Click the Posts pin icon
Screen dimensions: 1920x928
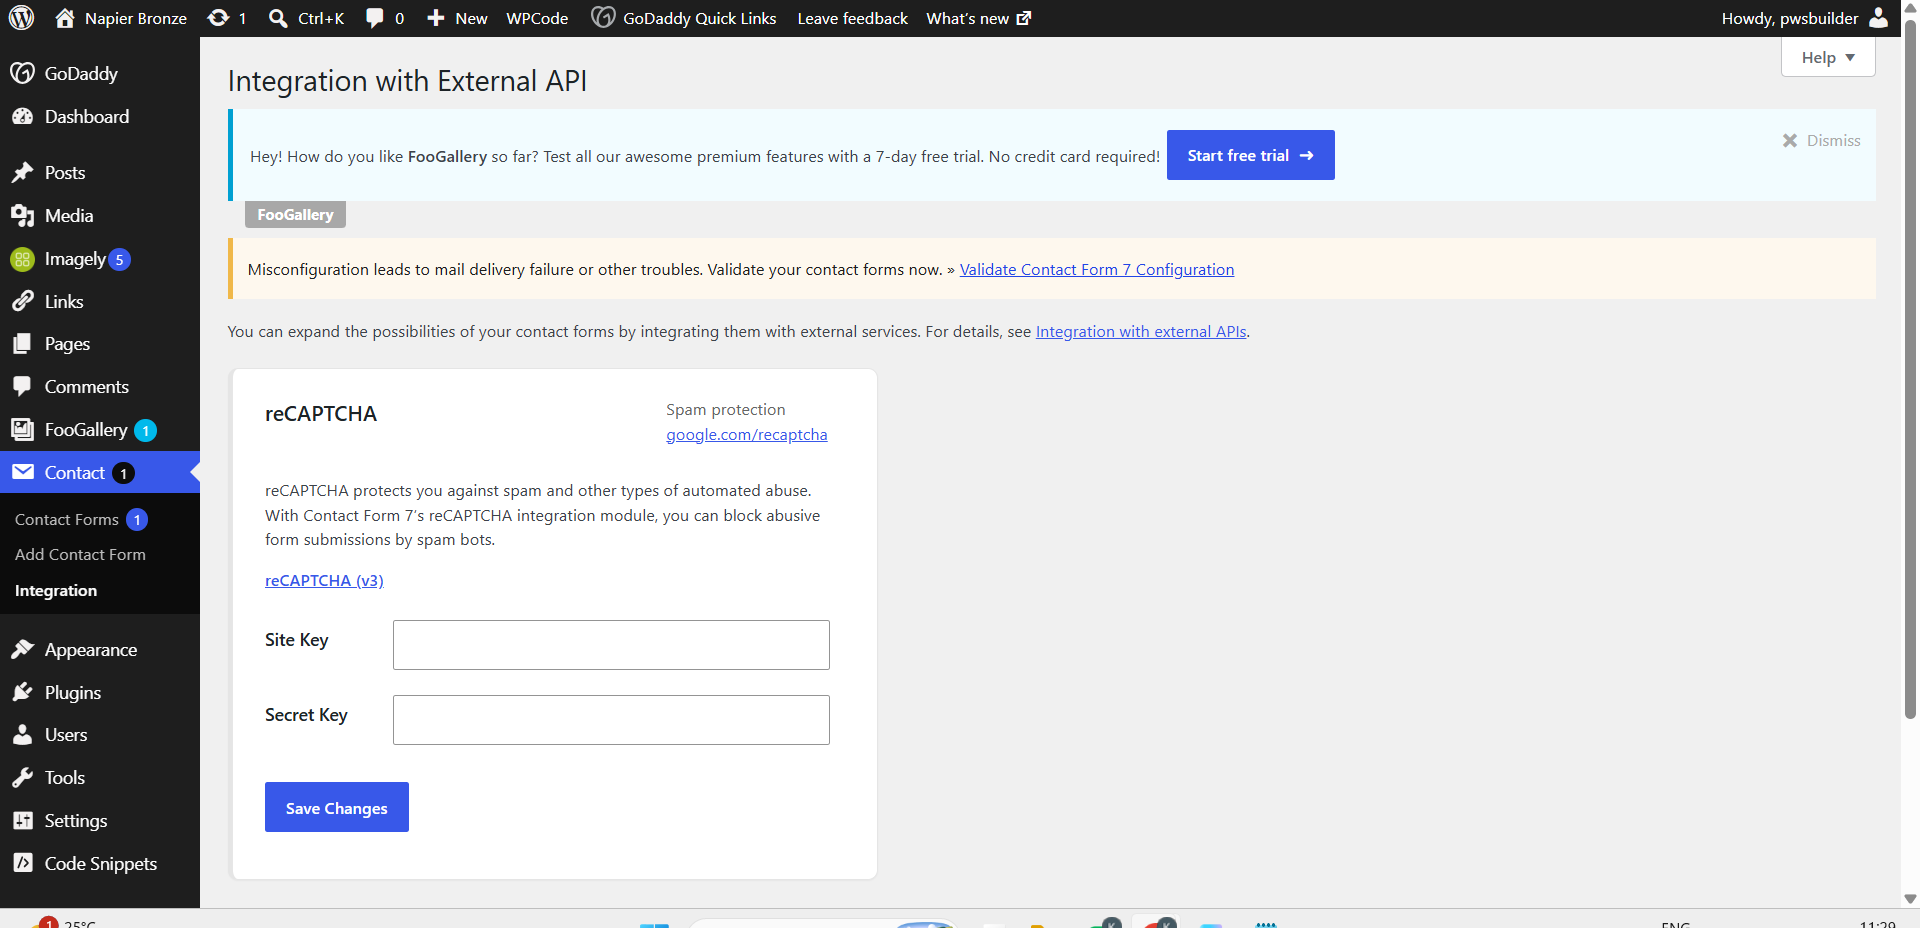point(22,172)
